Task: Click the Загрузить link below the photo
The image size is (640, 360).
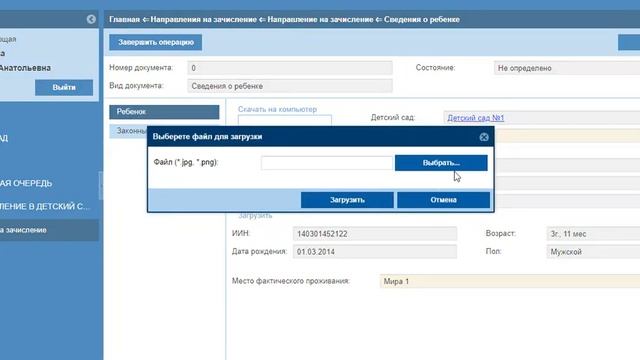Action: click(255, 216)
